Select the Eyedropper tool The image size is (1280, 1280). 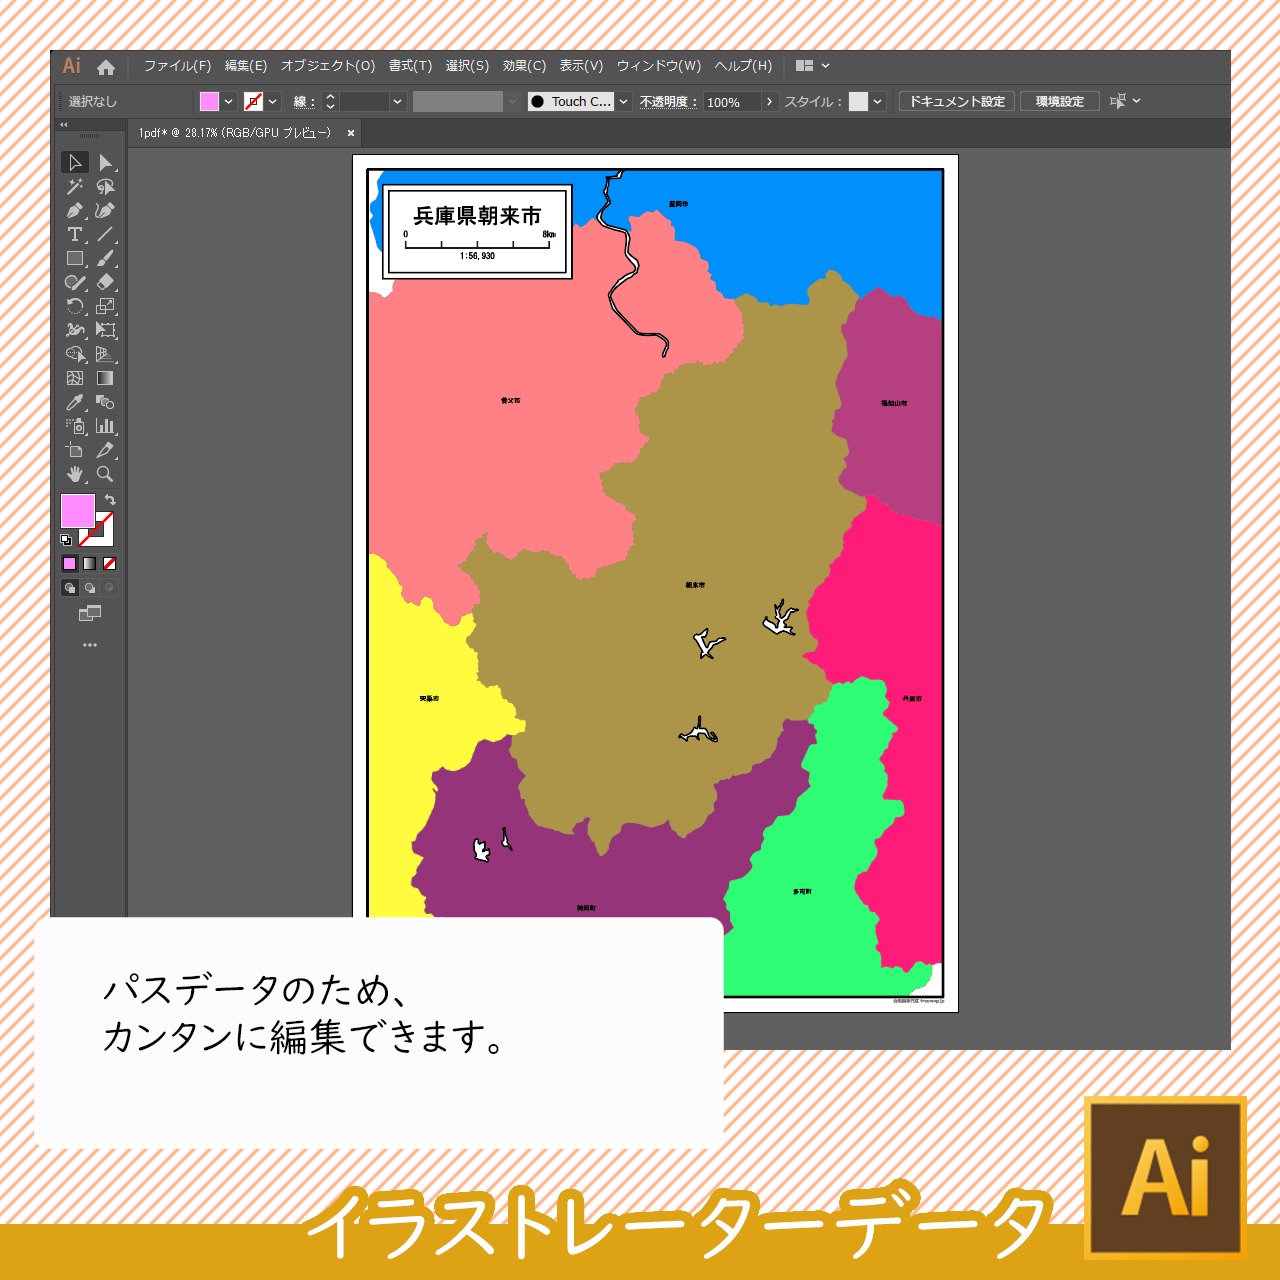point(75,402)
